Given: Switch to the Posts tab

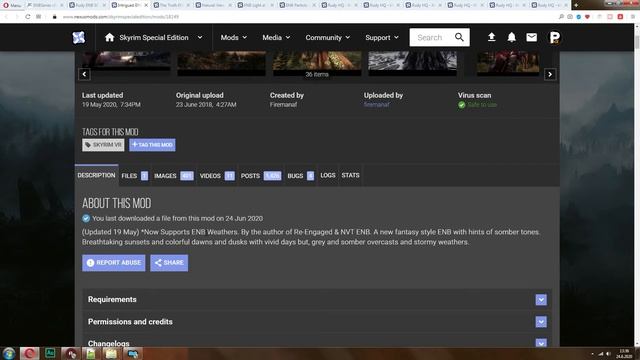Looking at the screenshot, I should [x=260, y=176].
